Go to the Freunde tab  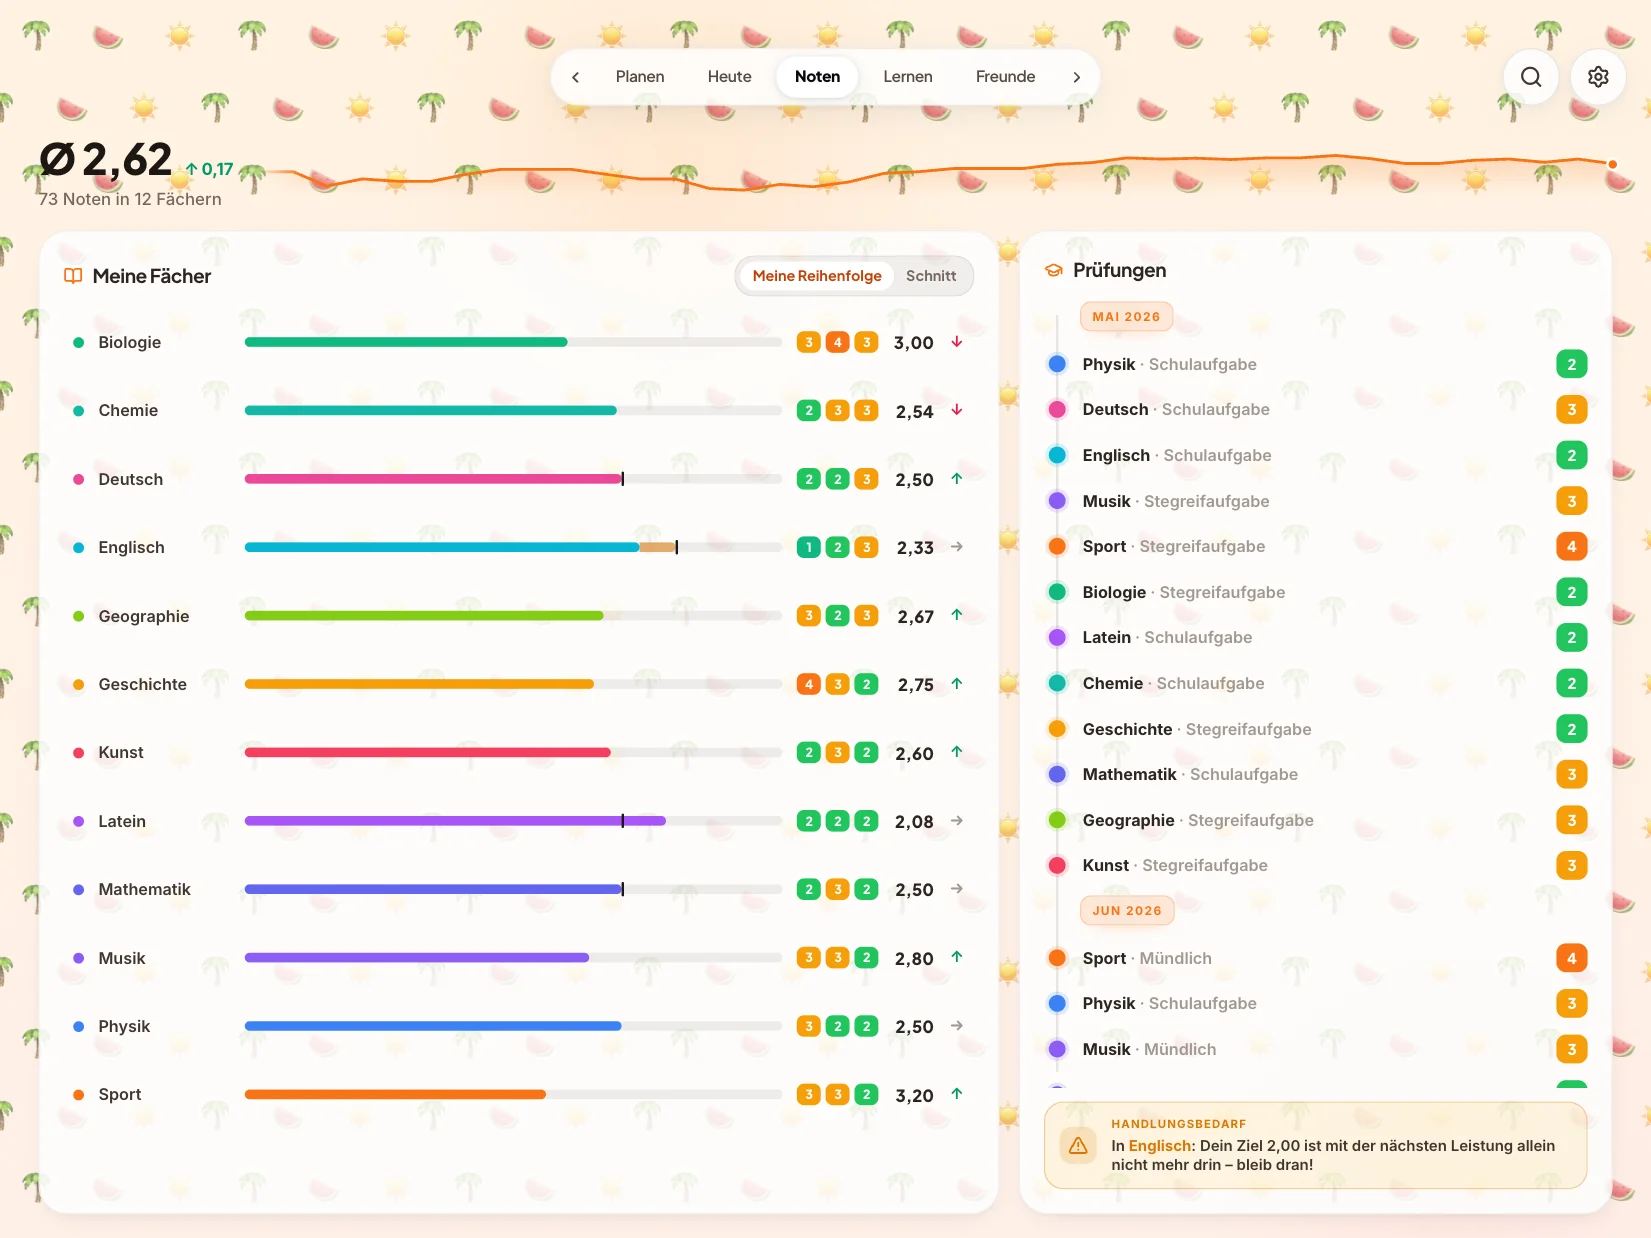click(x=1005, y=77)
